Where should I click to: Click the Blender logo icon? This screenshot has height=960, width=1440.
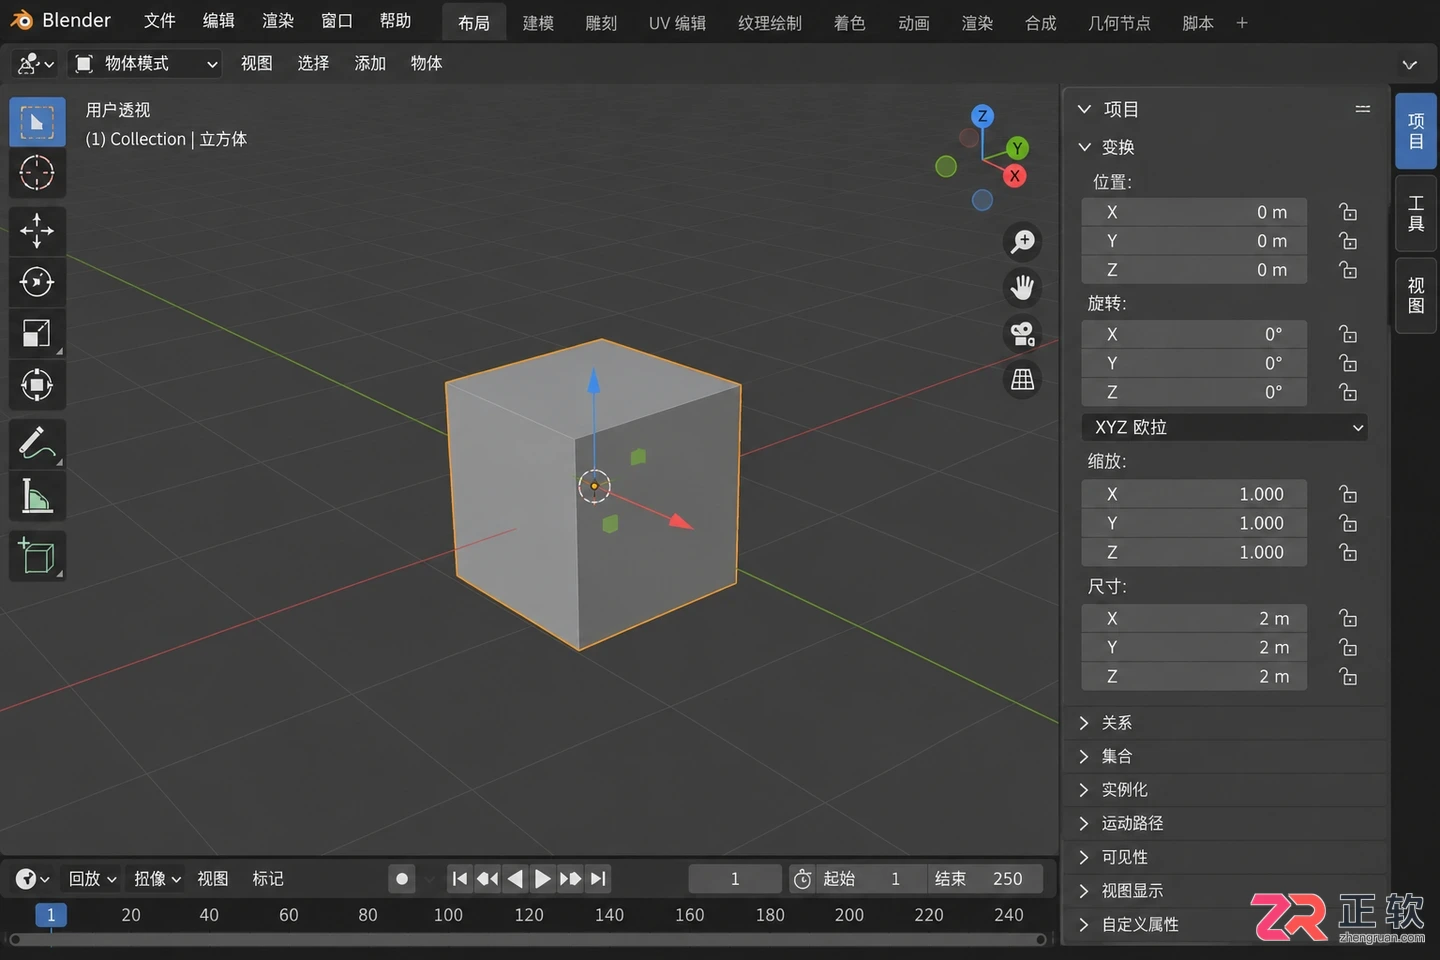(x=21, y=20)
